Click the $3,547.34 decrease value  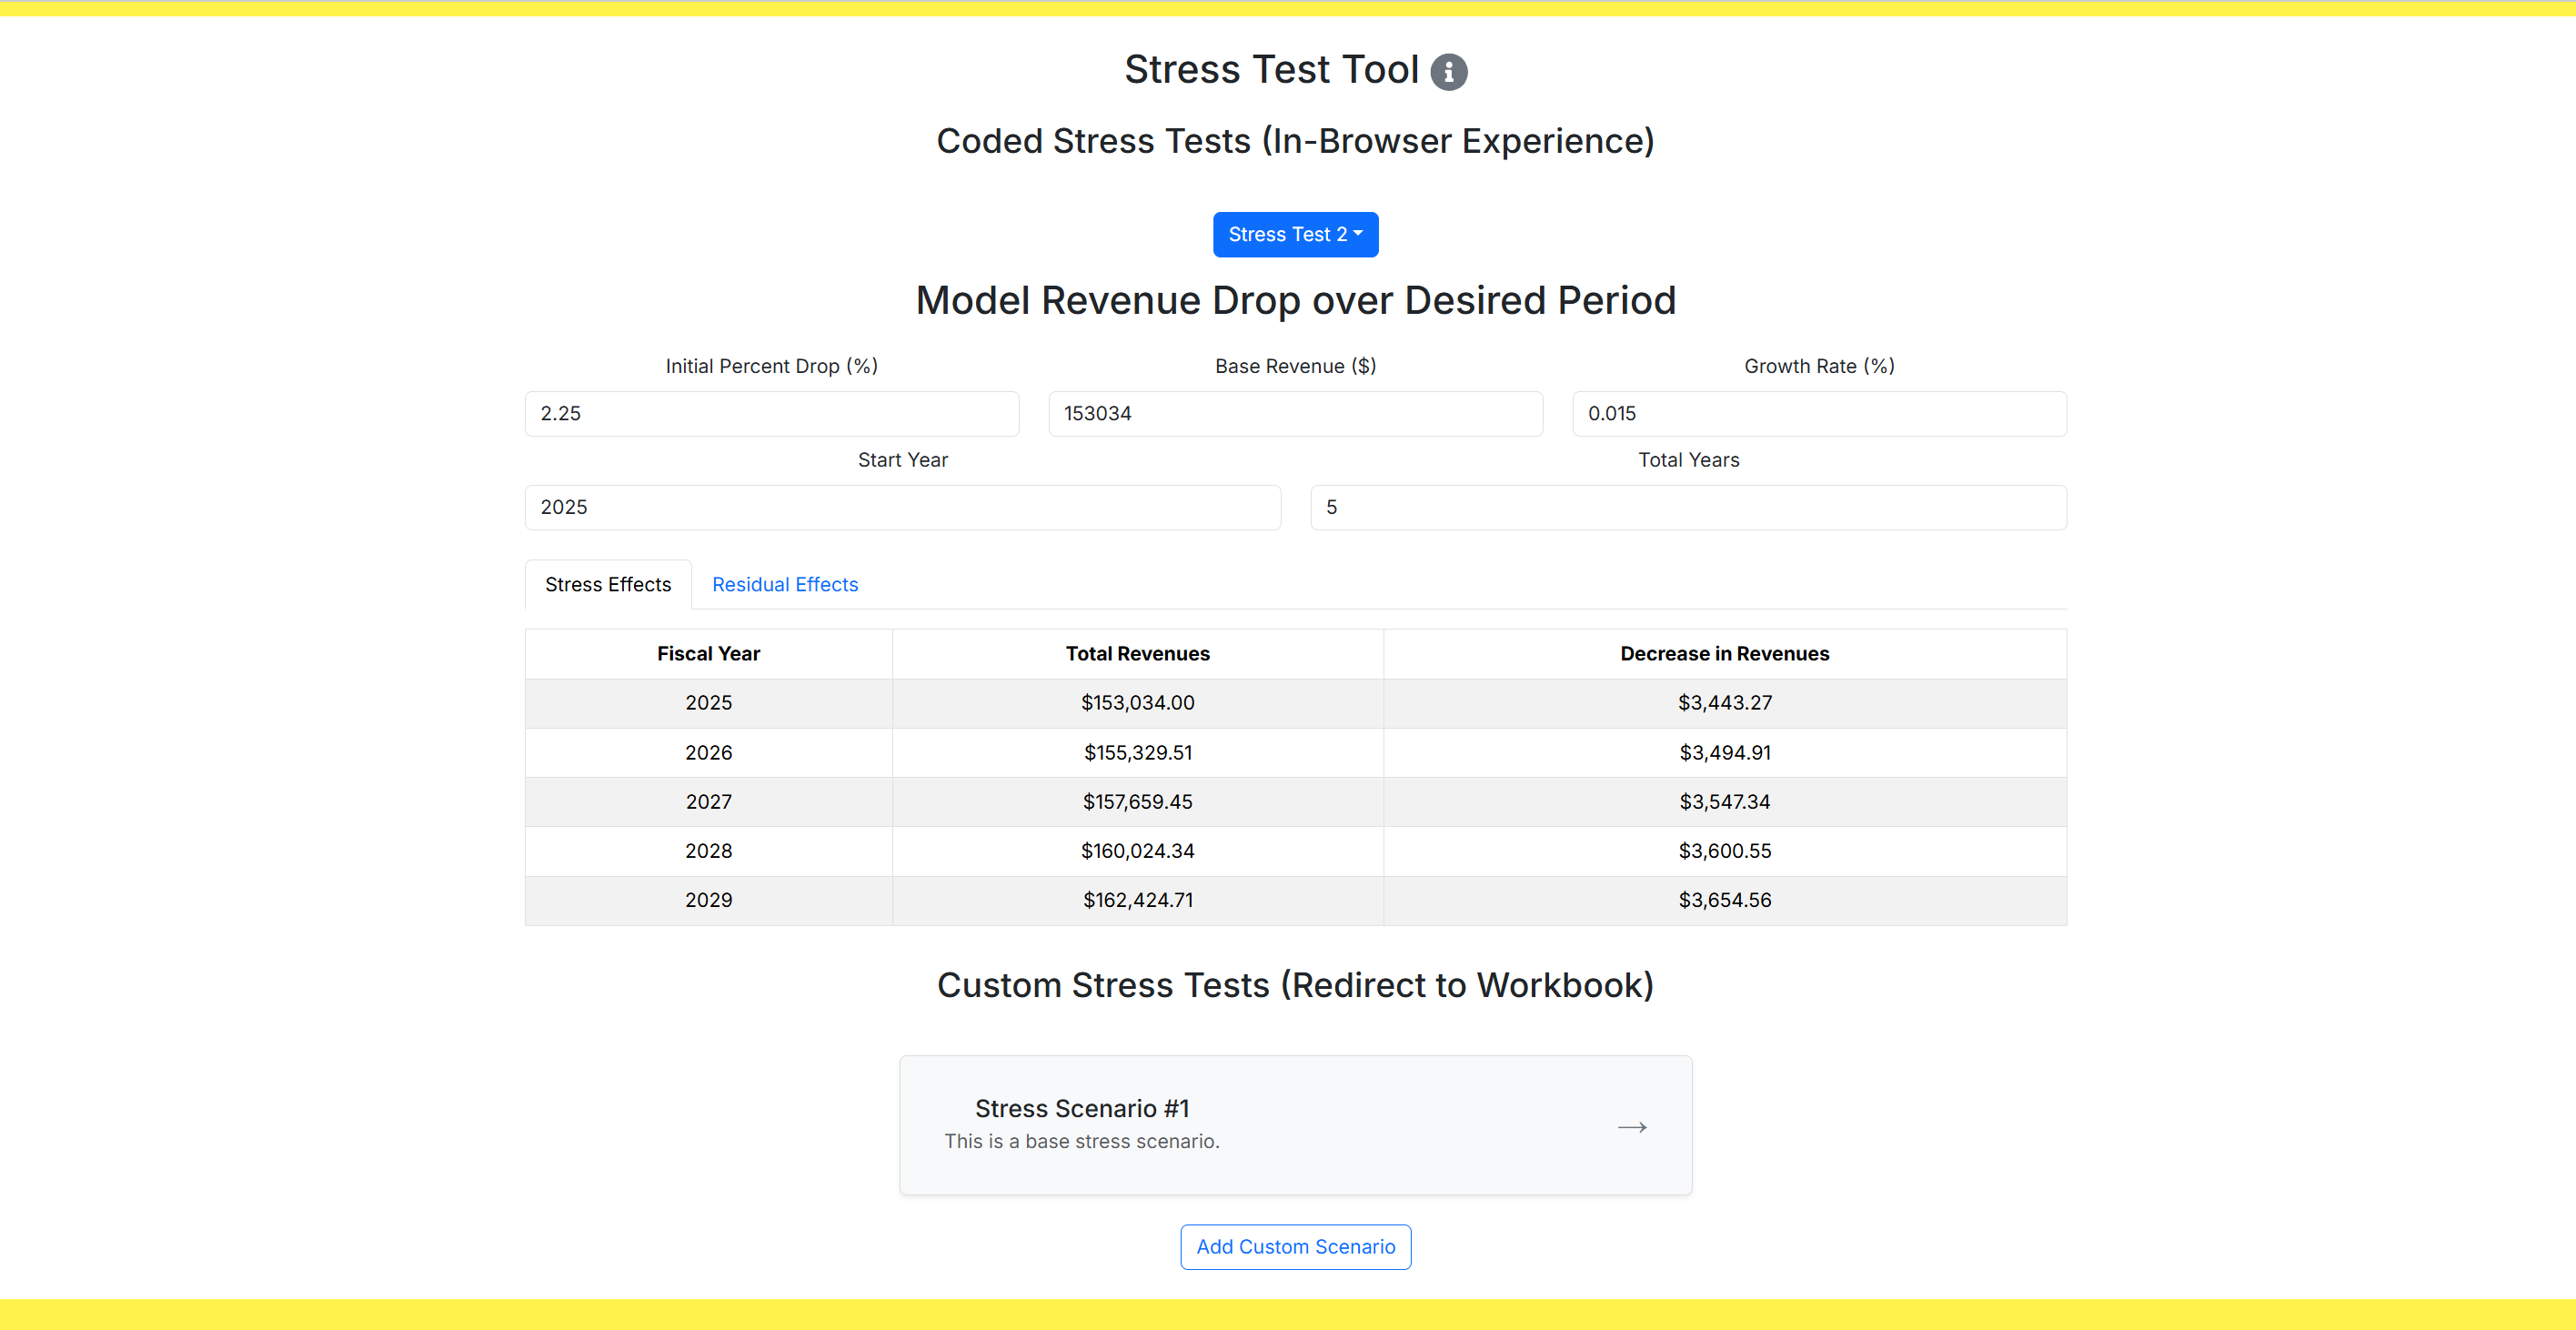1724,801
